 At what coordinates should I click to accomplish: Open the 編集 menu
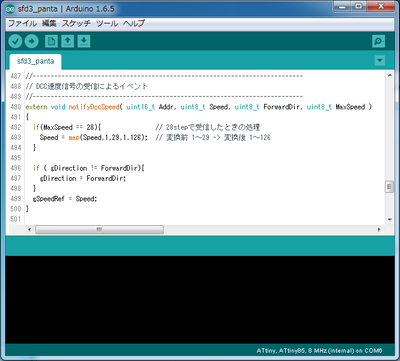pos(49,23)
